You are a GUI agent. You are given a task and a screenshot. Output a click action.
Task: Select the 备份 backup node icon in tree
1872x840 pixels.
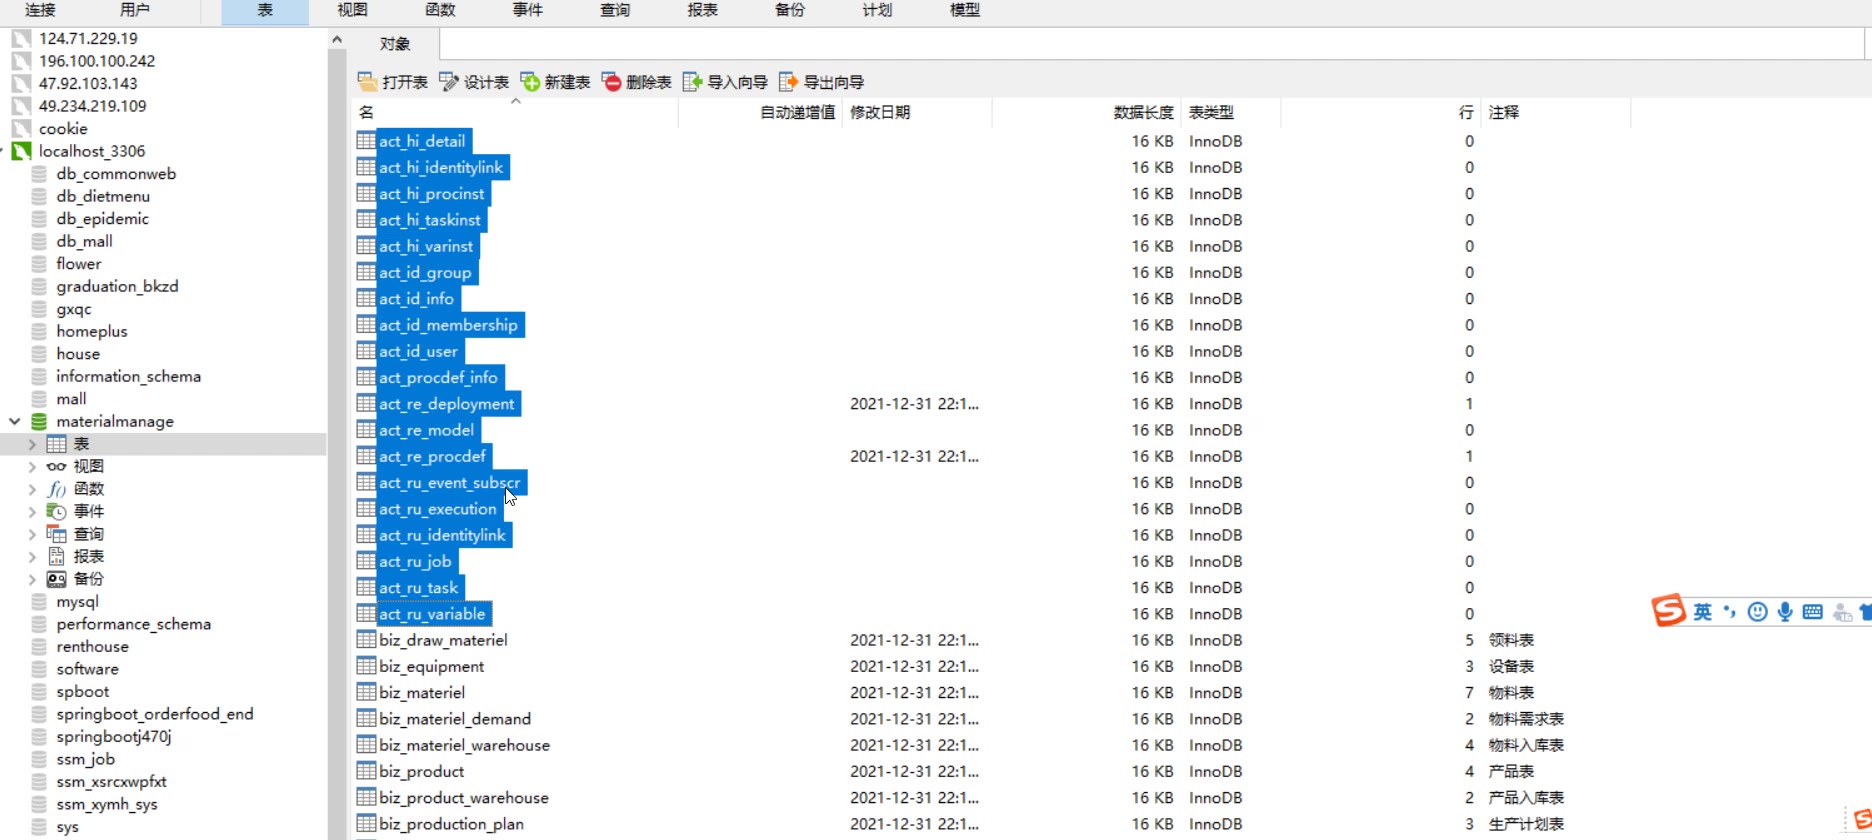pos(57,579)
